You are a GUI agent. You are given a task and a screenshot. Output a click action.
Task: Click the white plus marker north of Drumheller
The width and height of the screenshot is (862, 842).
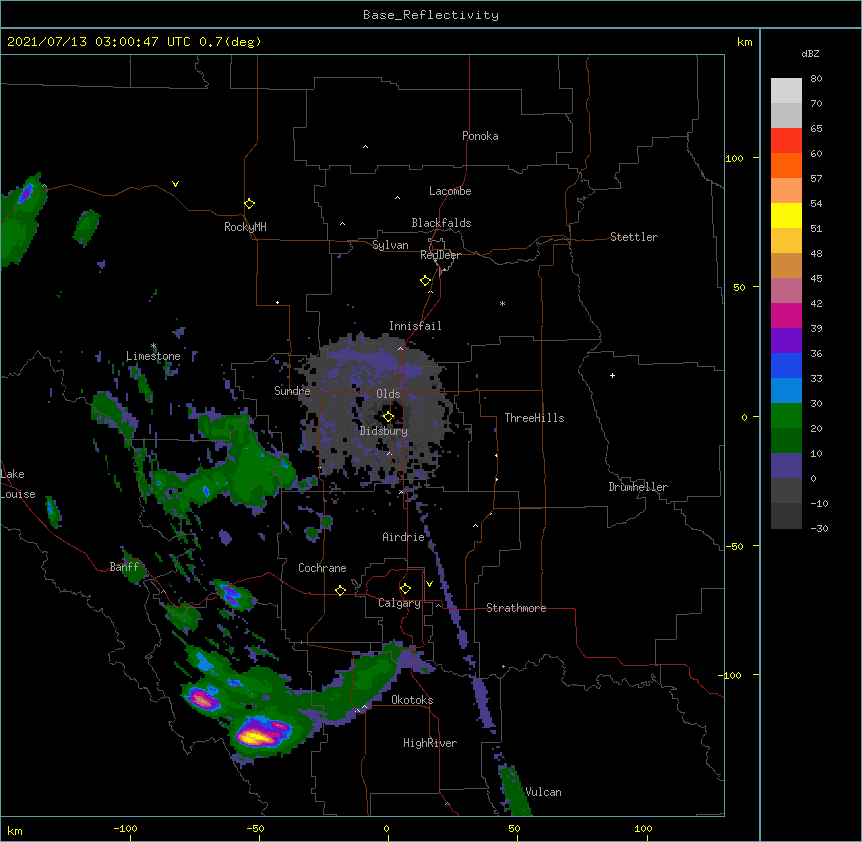click(x=612, y=375)
